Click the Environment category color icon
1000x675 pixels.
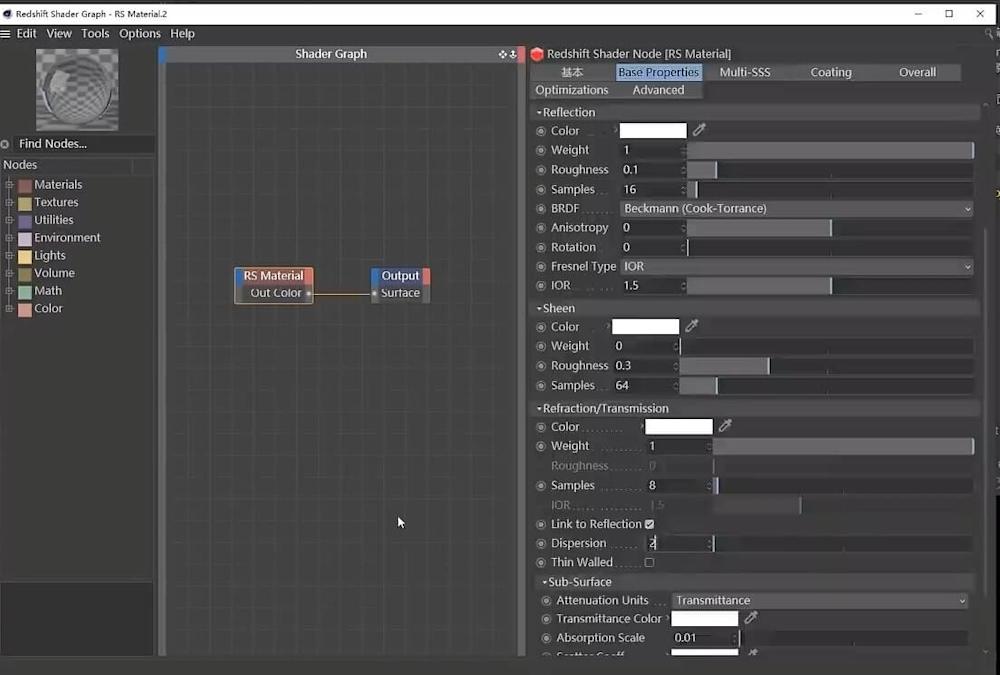25,239
